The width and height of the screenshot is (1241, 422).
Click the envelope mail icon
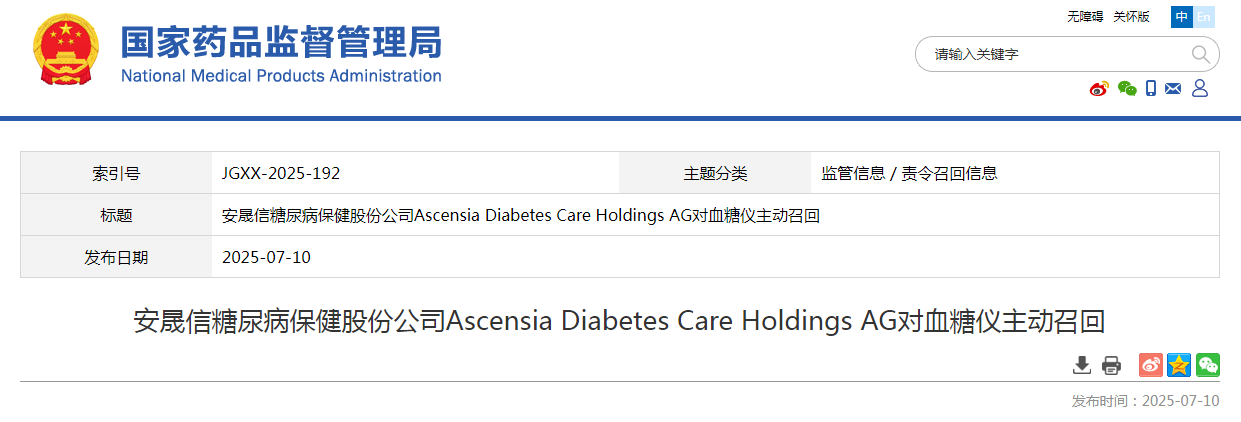pyautogui.click(x=1174, y=89)
